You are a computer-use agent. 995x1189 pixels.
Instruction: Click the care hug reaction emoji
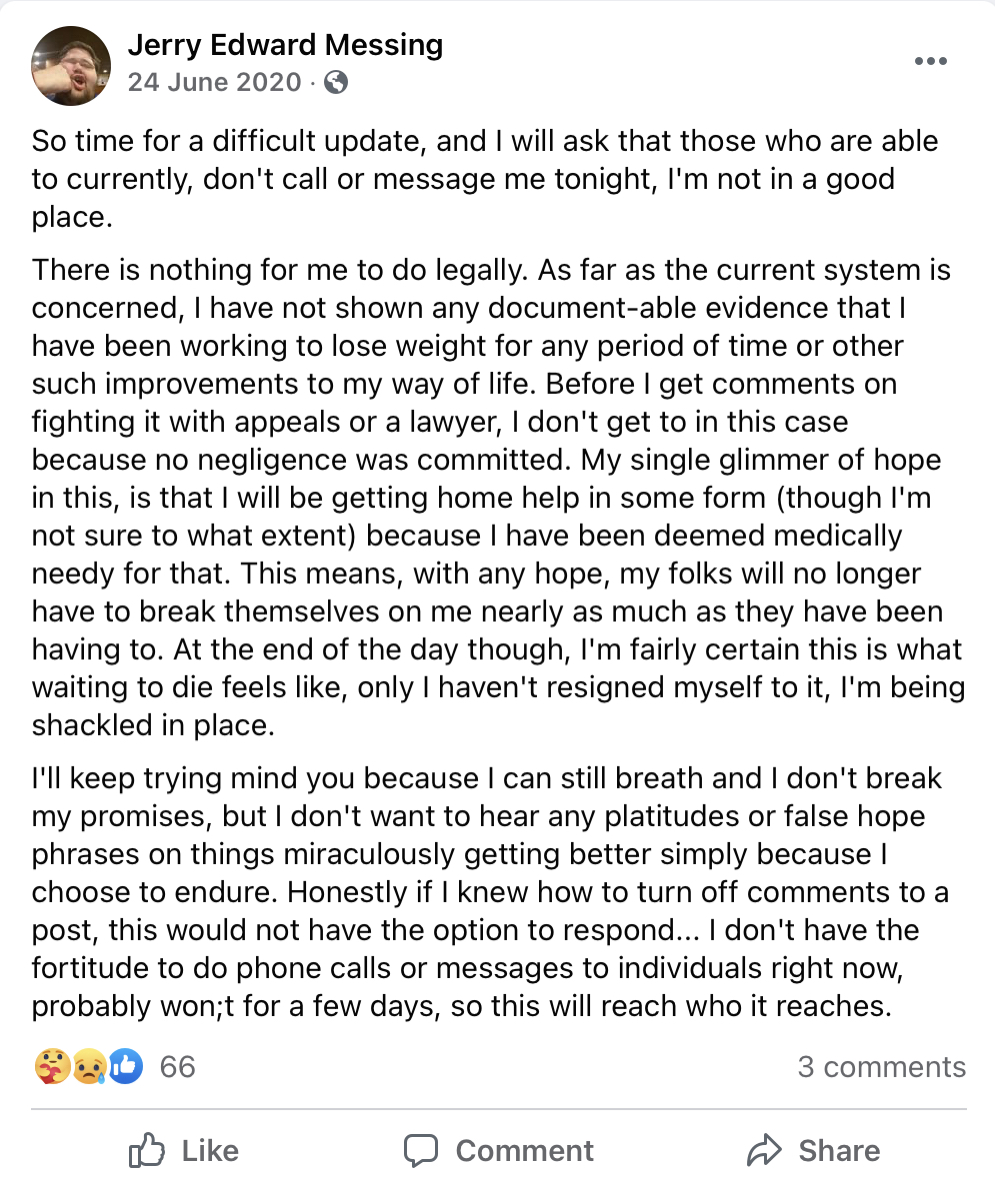[52, 1067]
